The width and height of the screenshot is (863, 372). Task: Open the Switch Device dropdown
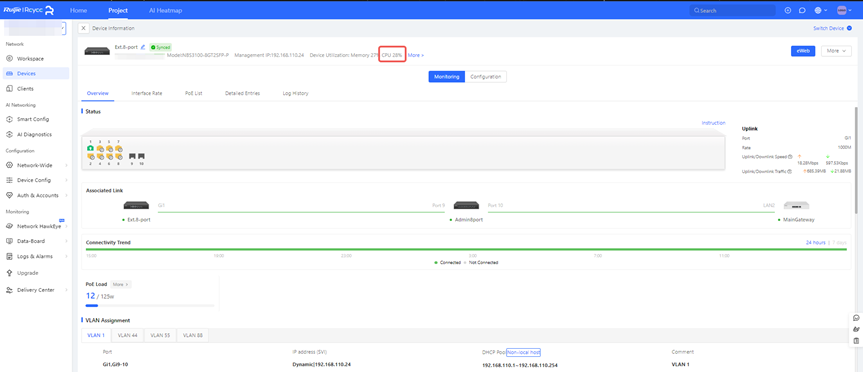[832, 28]
